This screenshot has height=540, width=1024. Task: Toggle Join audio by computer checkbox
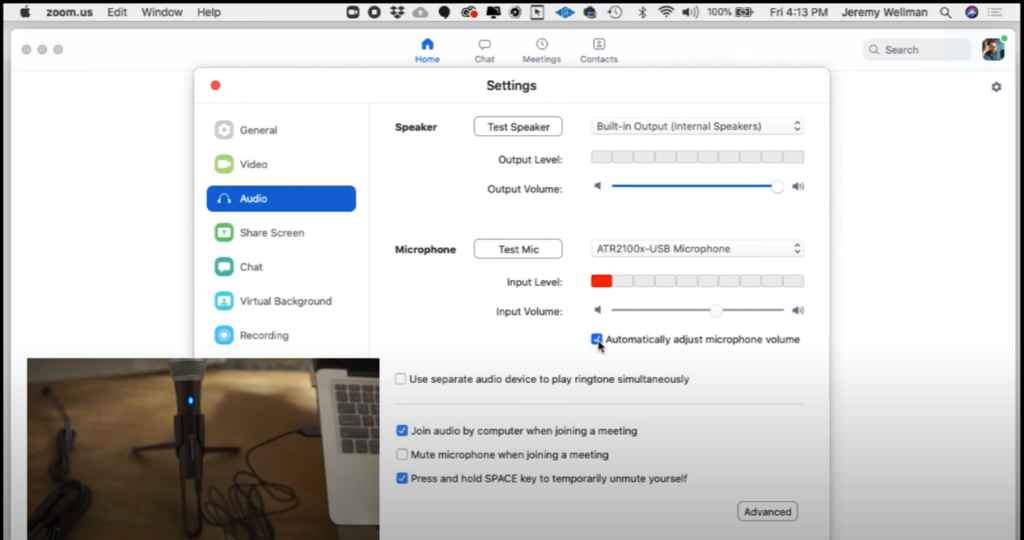pos(402,431)
